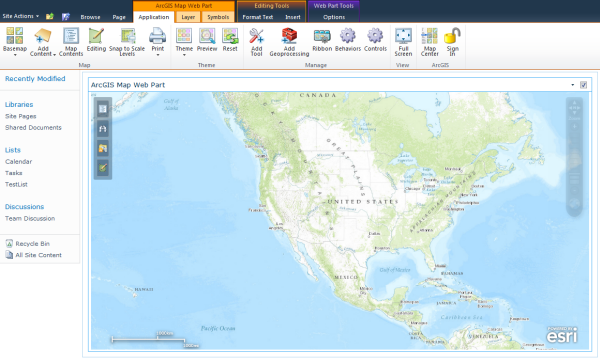Screen dimensions: 600x363
Task: Toggle Snap to Scale Levels
Action: (x=127, y=41)
